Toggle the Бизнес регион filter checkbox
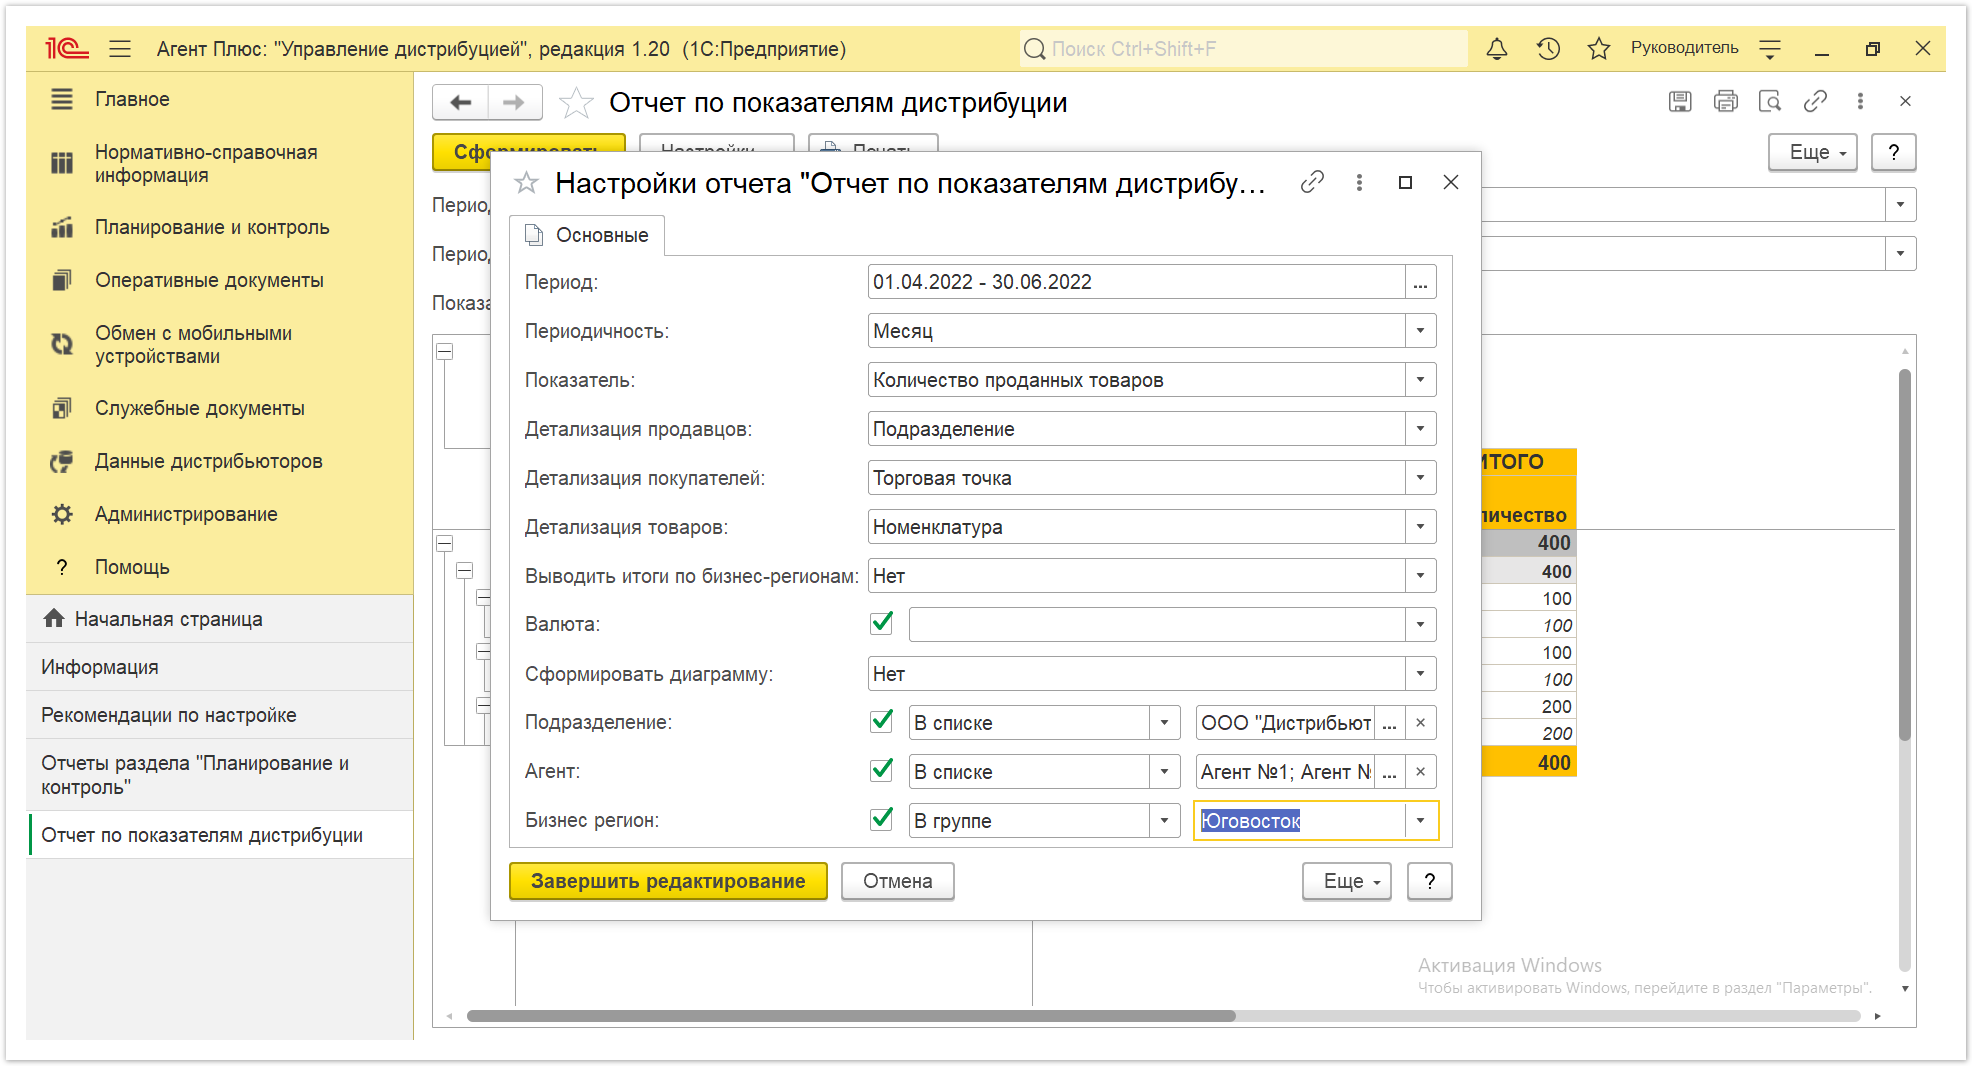The height and width of the screenshot is (1066, 1972). coord(882,818)
